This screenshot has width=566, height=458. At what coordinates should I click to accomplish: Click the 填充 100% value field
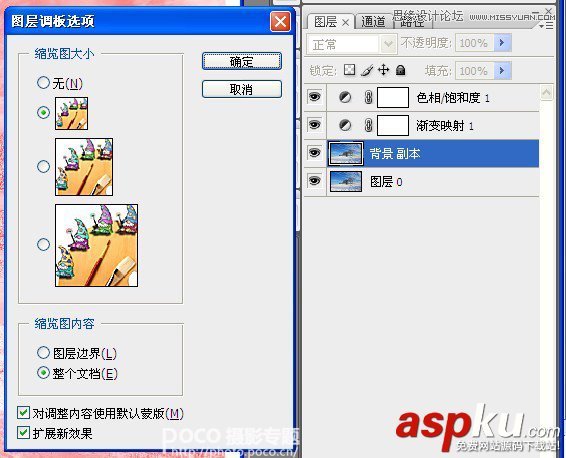pyautogui.click(x=474, y=70)
